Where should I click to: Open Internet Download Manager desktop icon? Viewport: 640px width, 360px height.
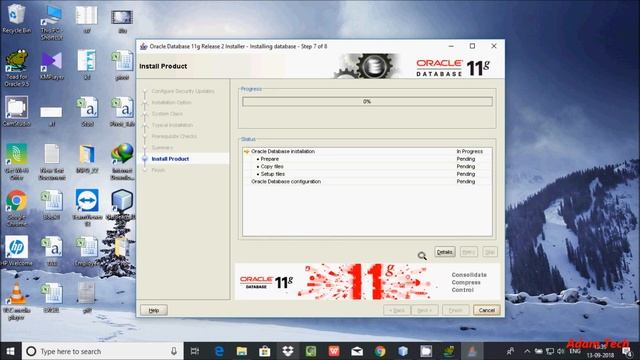click(122, 162)
